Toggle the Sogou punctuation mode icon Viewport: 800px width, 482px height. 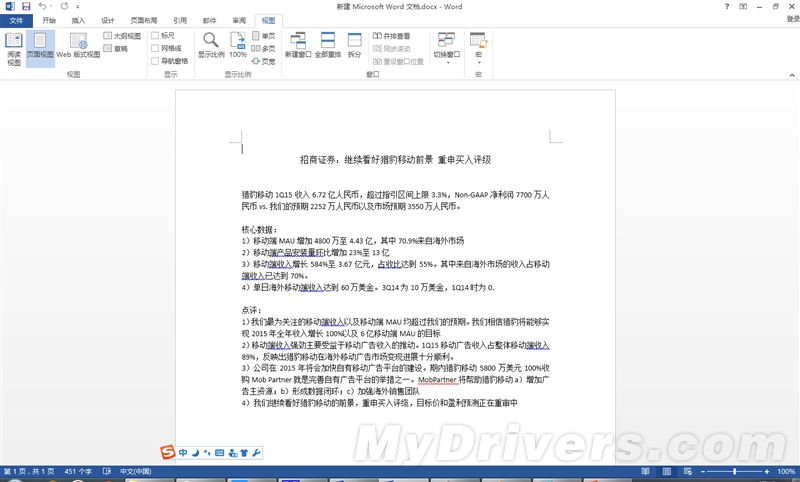[x=207, y=452]
